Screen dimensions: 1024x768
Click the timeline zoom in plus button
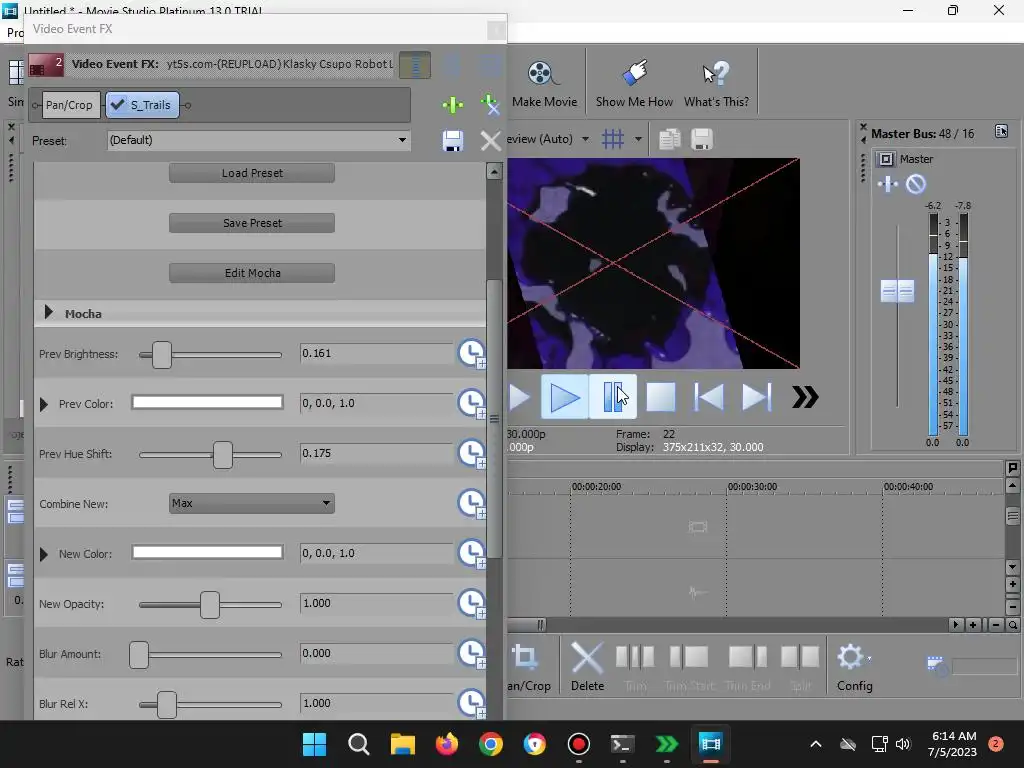tap(973, 625)
